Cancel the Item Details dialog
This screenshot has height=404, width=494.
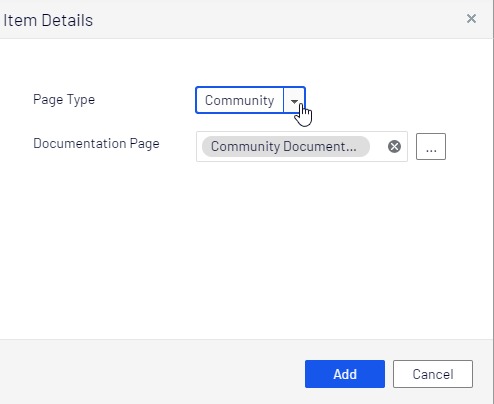433,374
